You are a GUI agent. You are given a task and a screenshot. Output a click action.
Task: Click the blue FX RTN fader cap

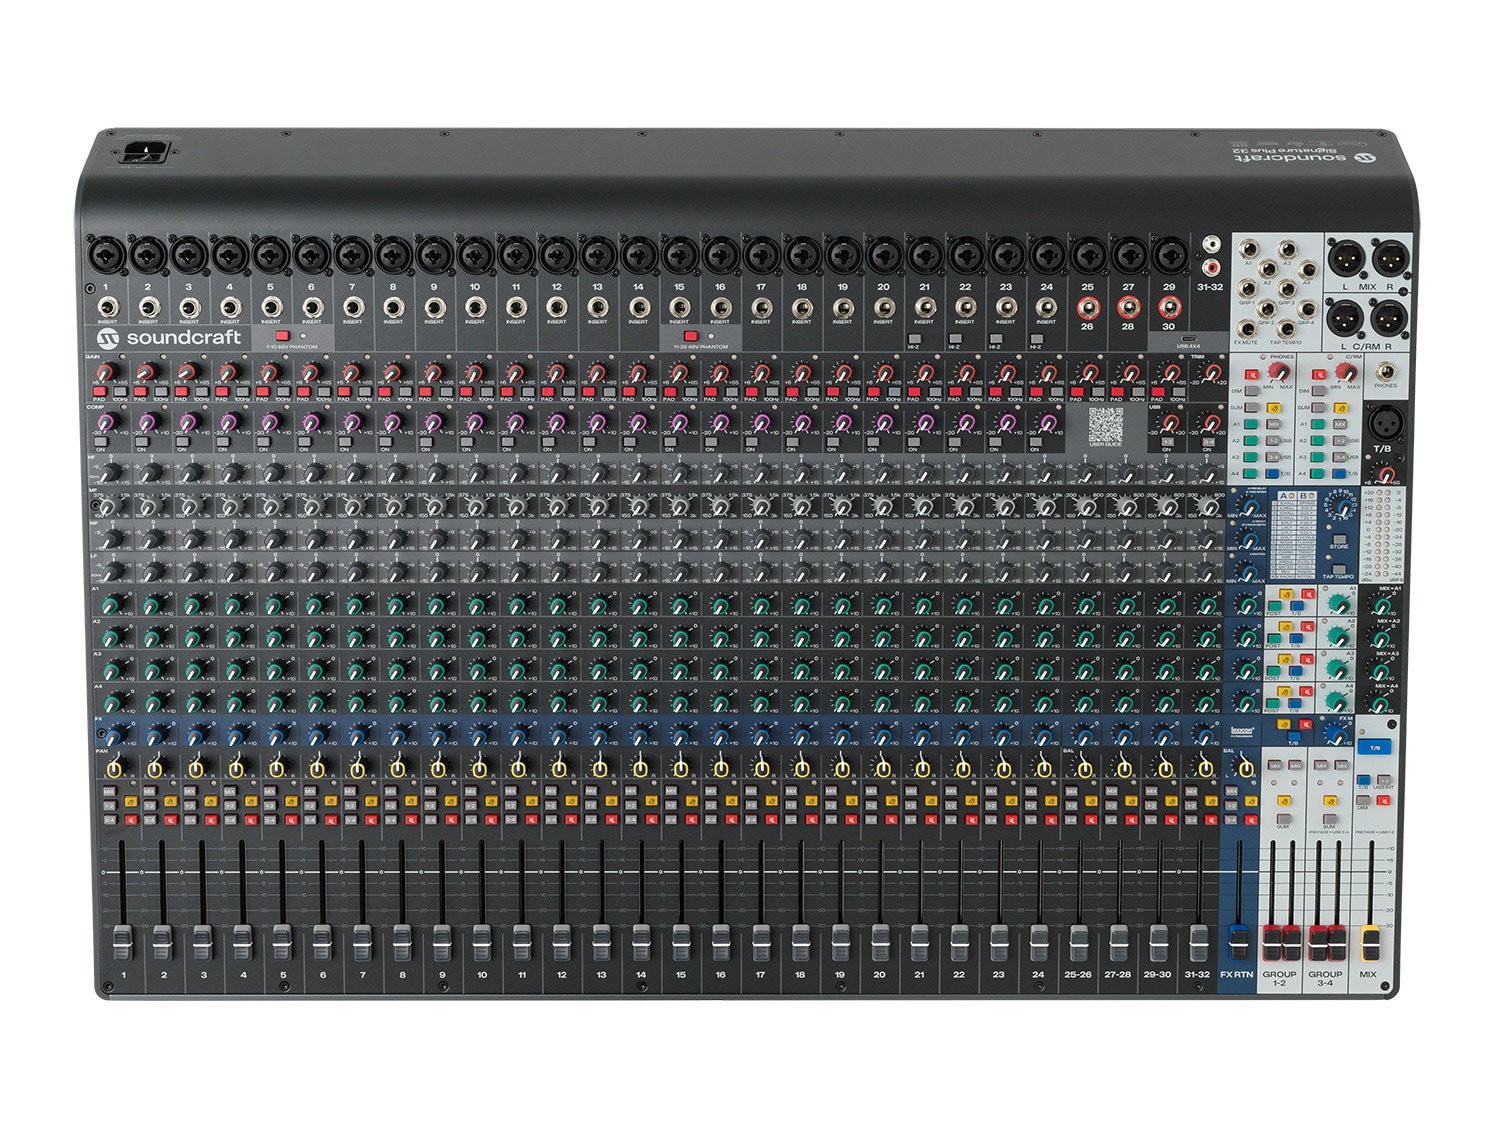(1238, 941)
